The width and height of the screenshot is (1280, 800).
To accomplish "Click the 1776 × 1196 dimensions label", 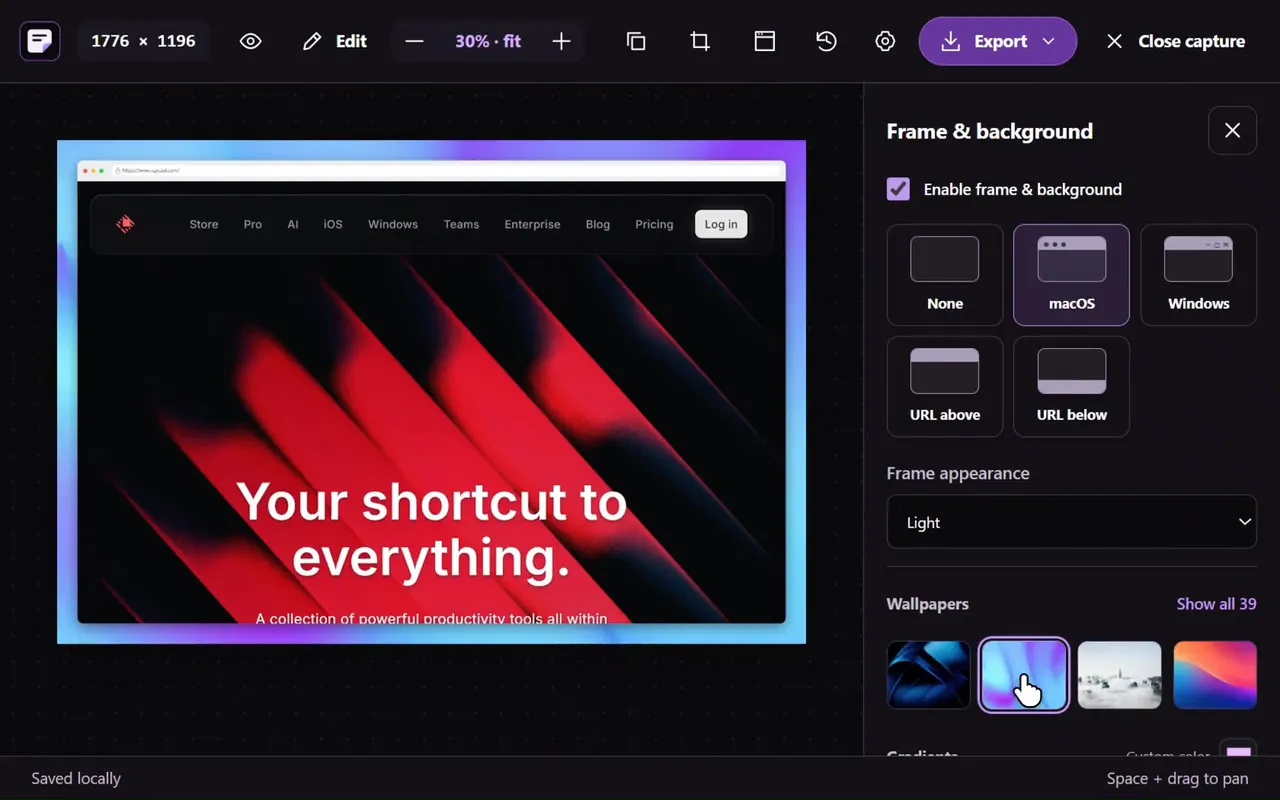I will pyautogui.click(x=143, y=41).
